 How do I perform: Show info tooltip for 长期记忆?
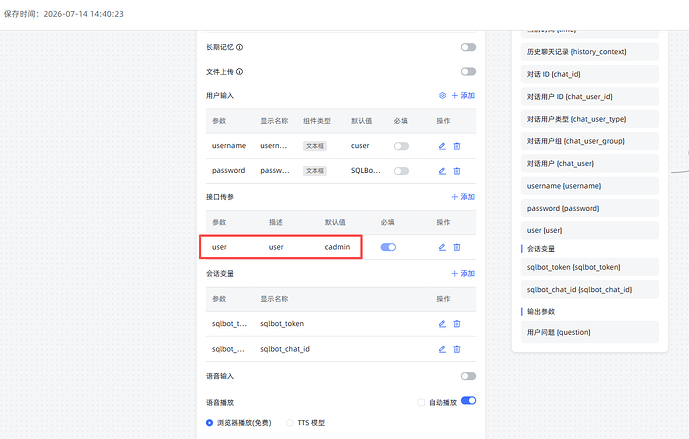pyautogui.click(x=239, y=47)
